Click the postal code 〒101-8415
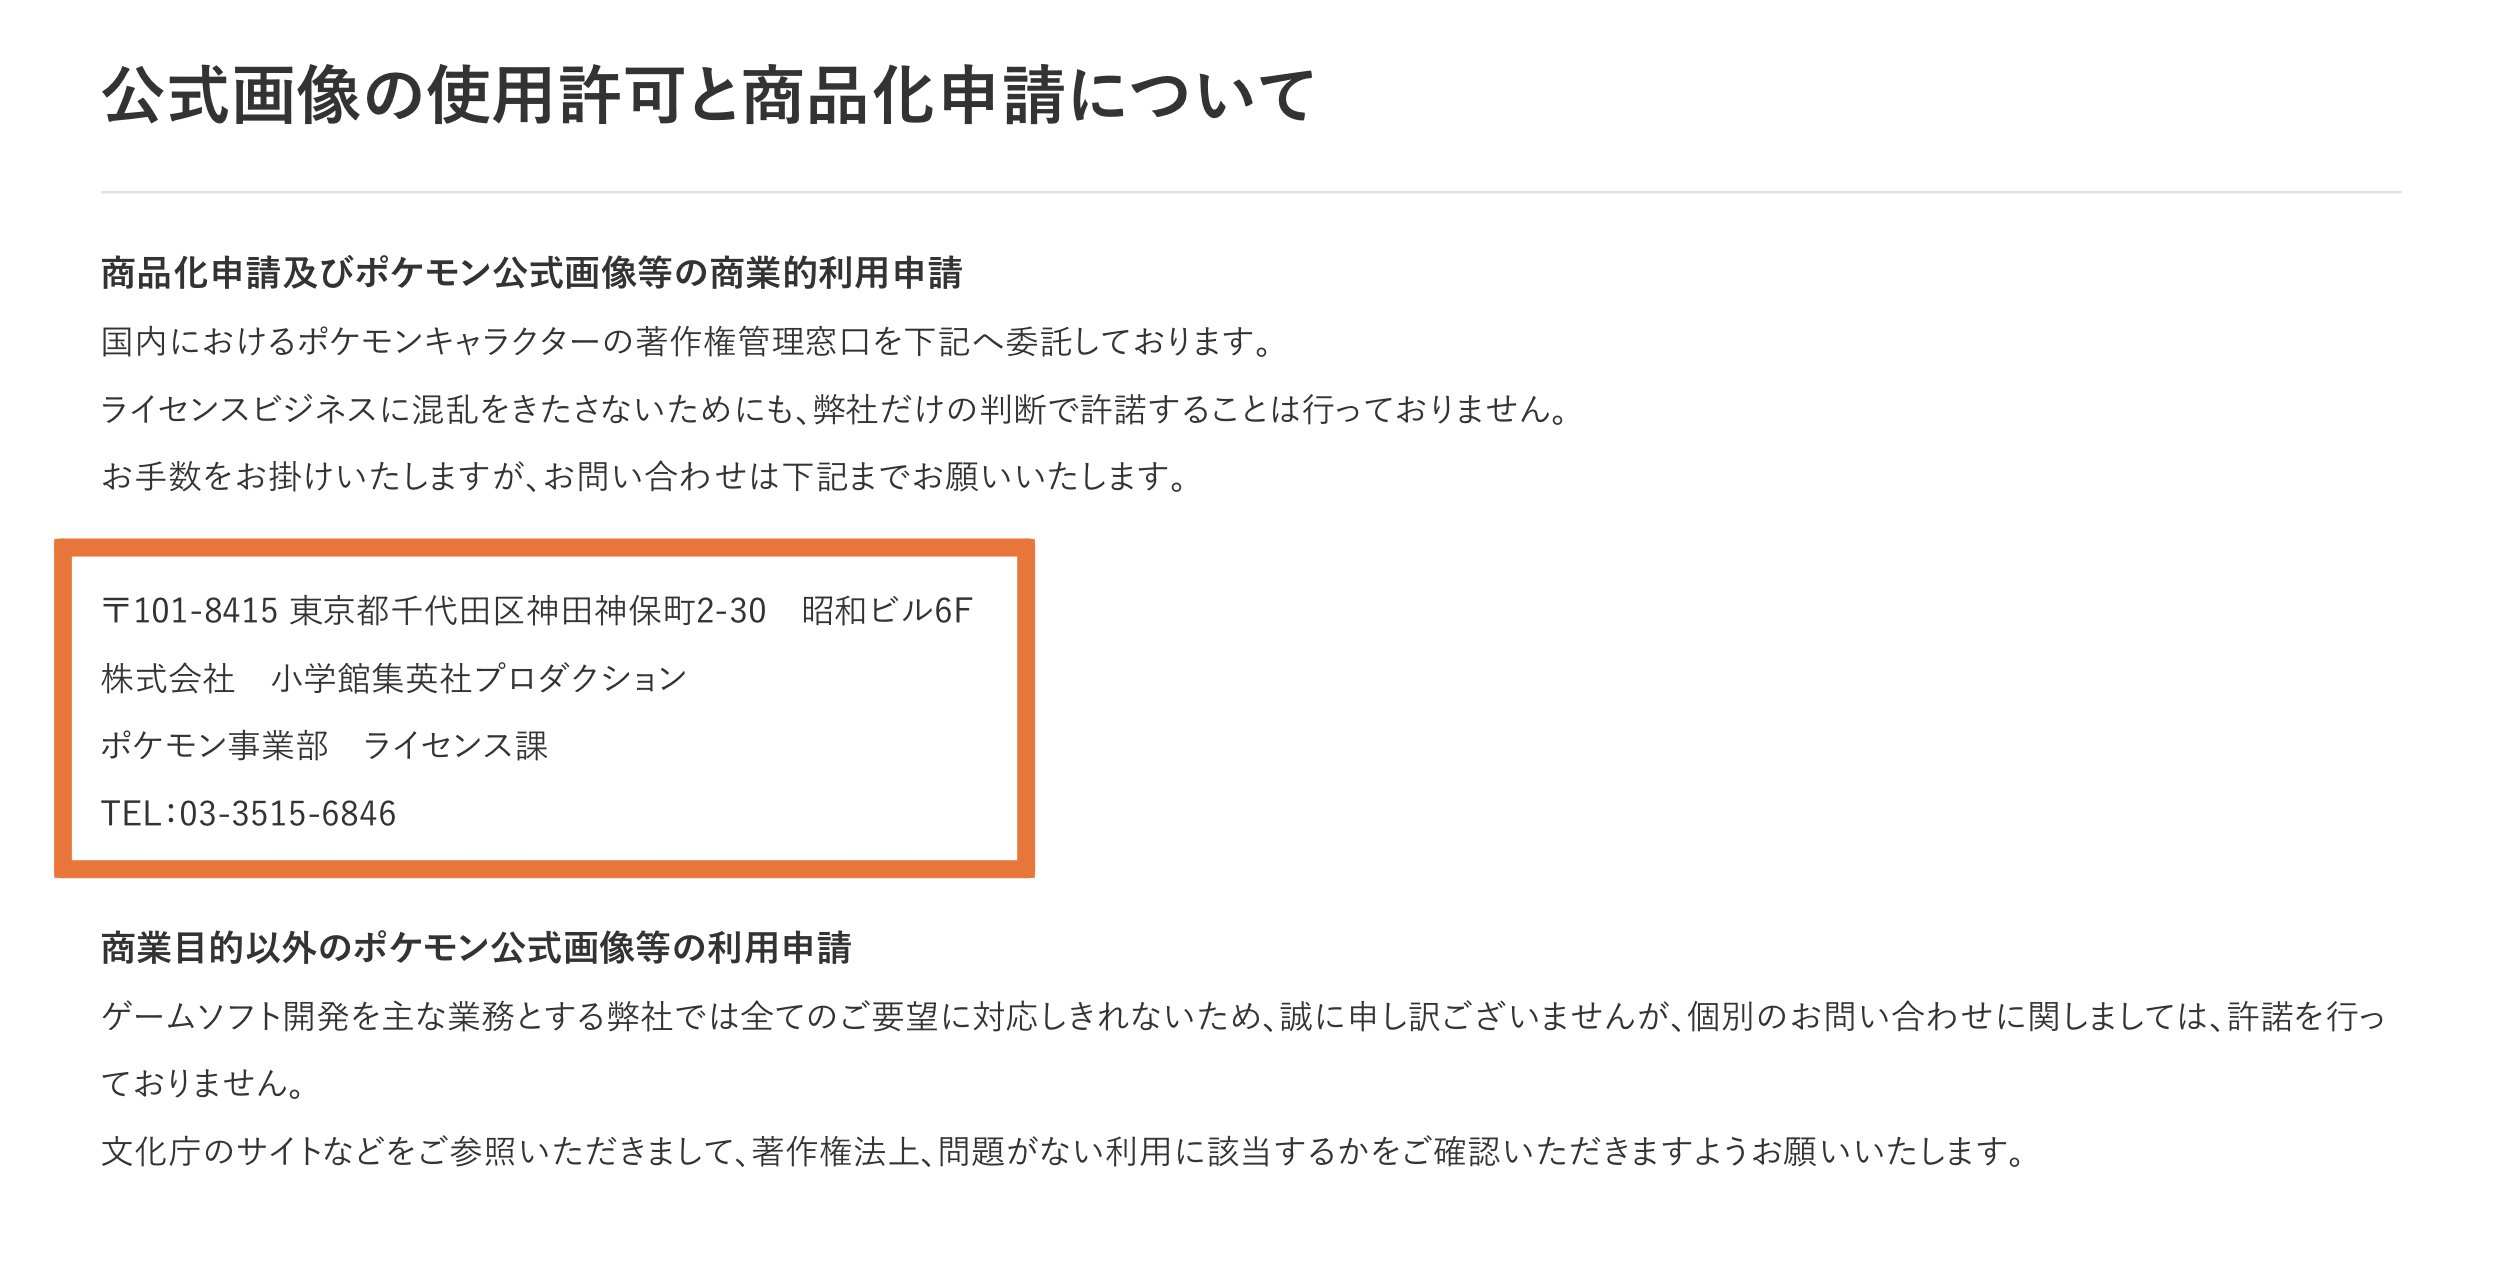This screenshot has height=1261, width=2504. click(189, 611)
